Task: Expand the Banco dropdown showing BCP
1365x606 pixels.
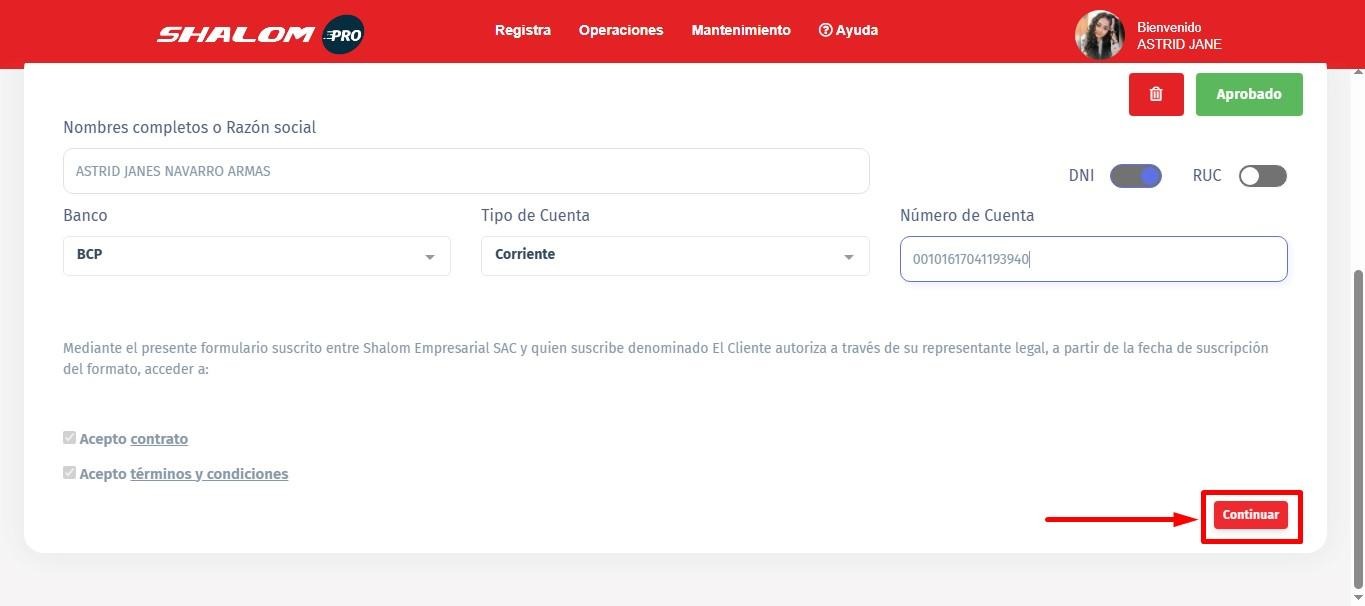Action: coord(256,255)
